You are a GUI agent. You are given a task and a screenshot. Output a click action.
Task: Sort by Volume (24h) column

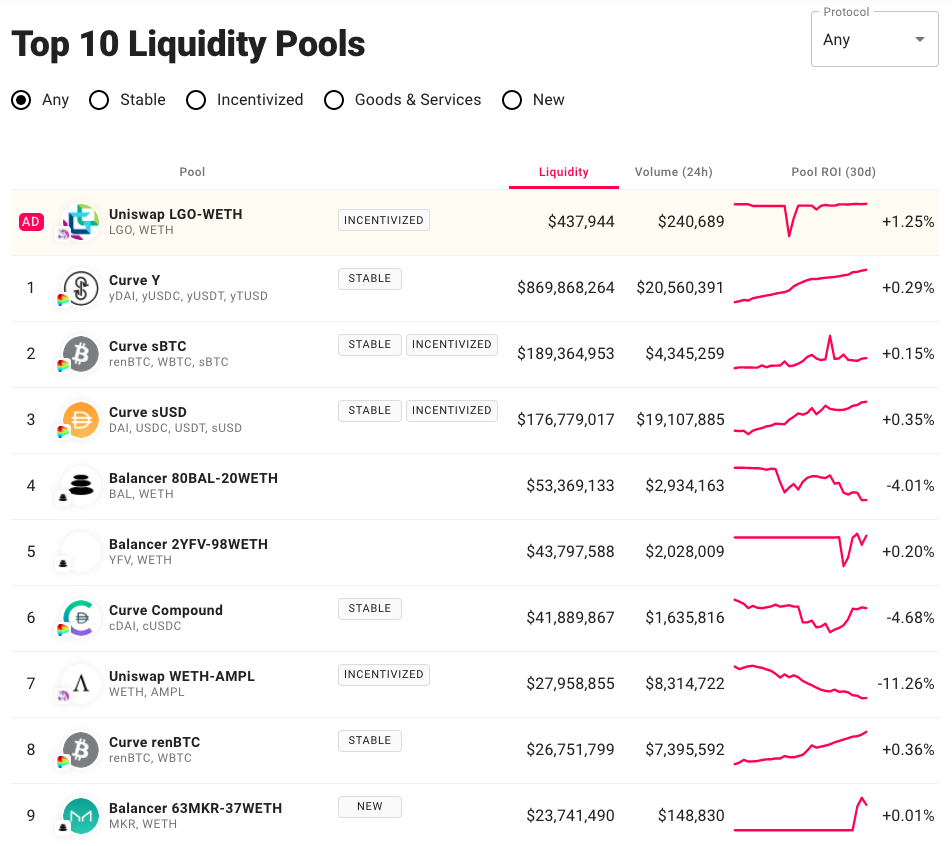[673, 172]
